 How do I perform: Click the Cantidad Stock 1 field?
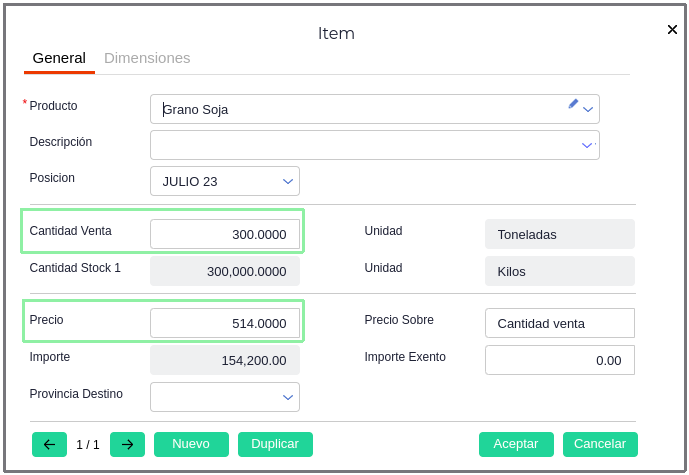click(225, 271)
